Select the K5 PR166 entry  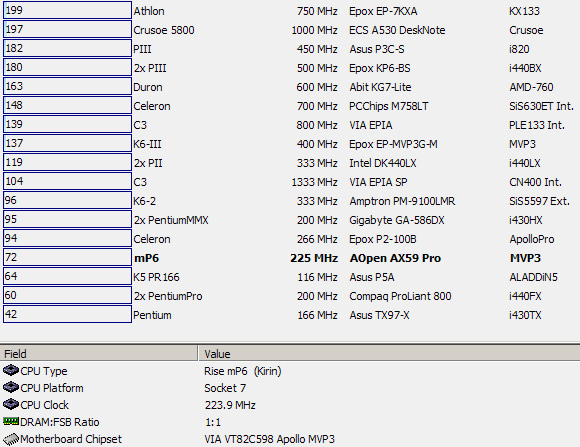pyautogui.click(x=156, y=277)
